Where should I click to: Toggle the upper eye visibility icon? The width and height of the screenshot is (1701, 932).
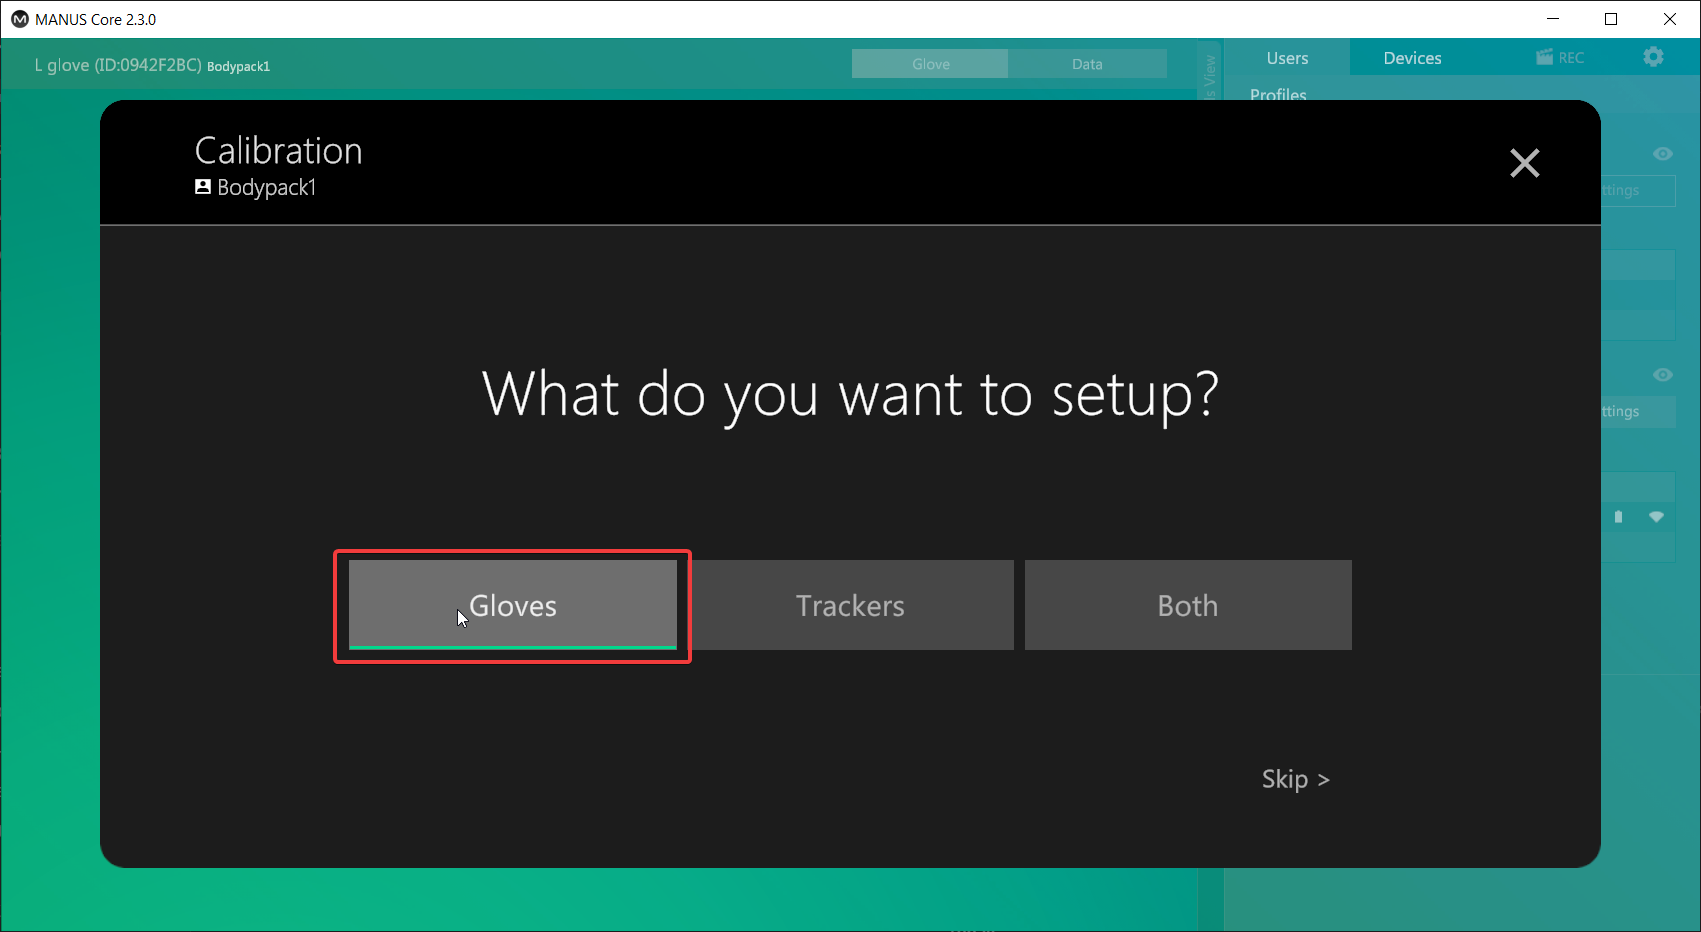tap(1662, 154)
